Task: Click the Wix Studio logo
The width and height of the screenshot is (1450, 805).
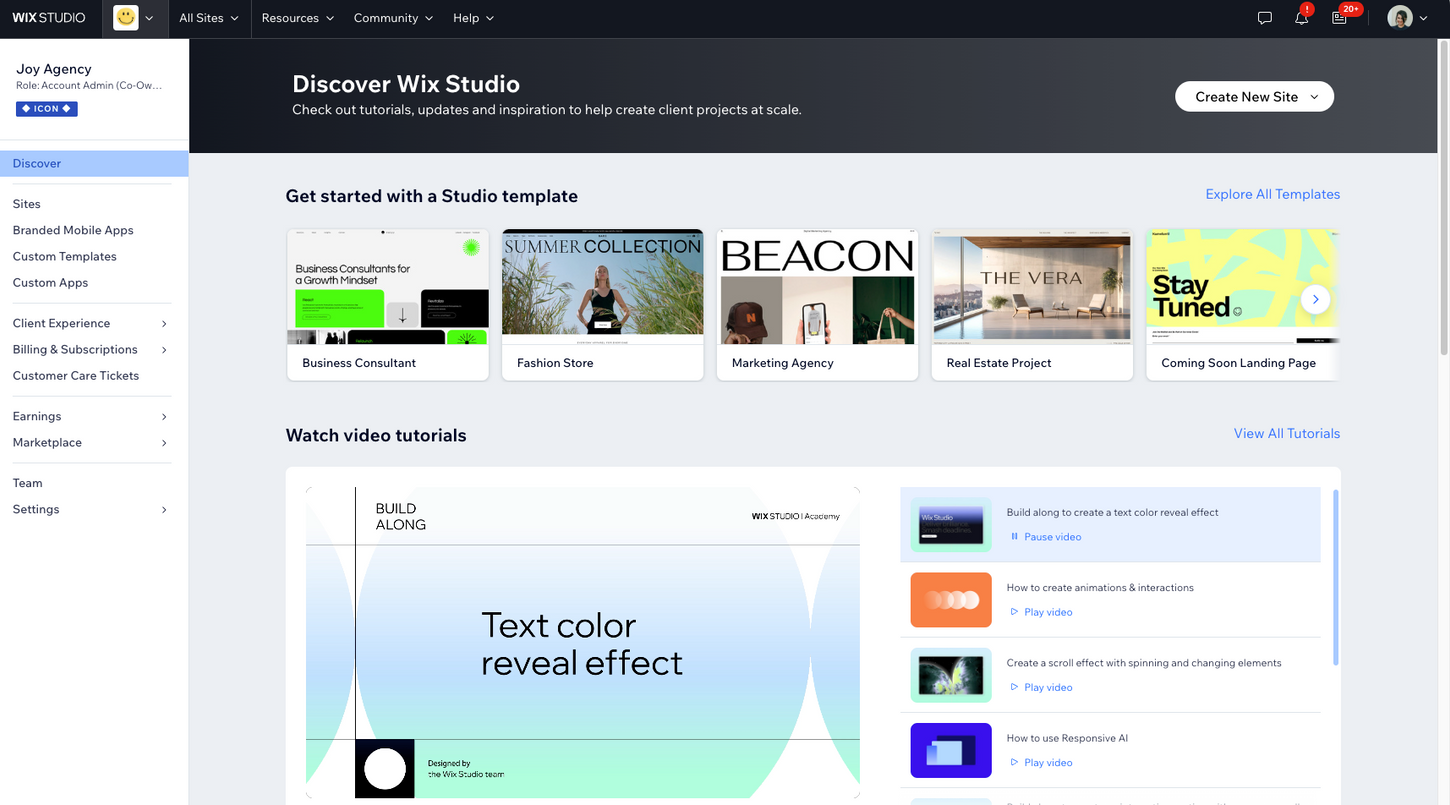Action: tap(49, 18)
